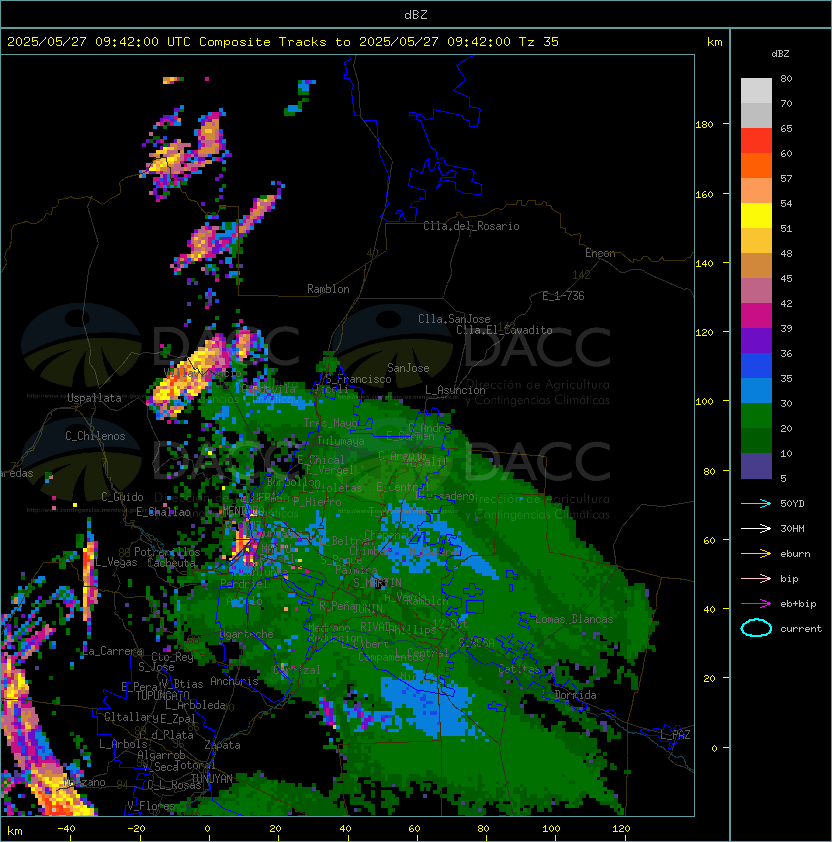Click the '50YD' legend label
The width and height of the screenshot is (832, 842).
click(792, 504)
